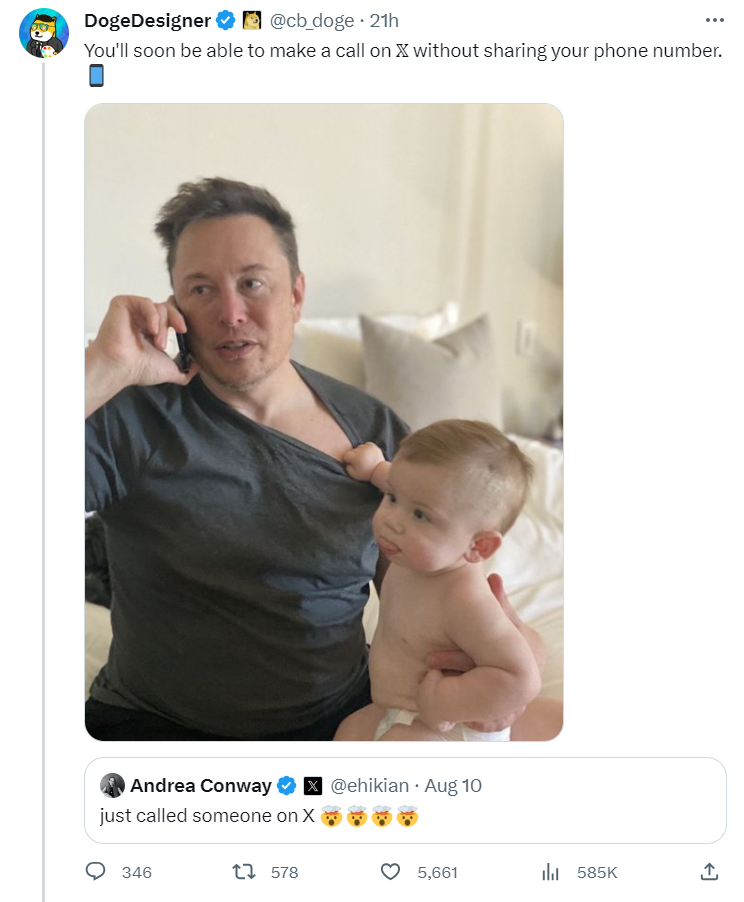The width and height of the screenshot is (744, 902).
Task: Click the Aug 10 quoted post date
Action: (453, 785)
